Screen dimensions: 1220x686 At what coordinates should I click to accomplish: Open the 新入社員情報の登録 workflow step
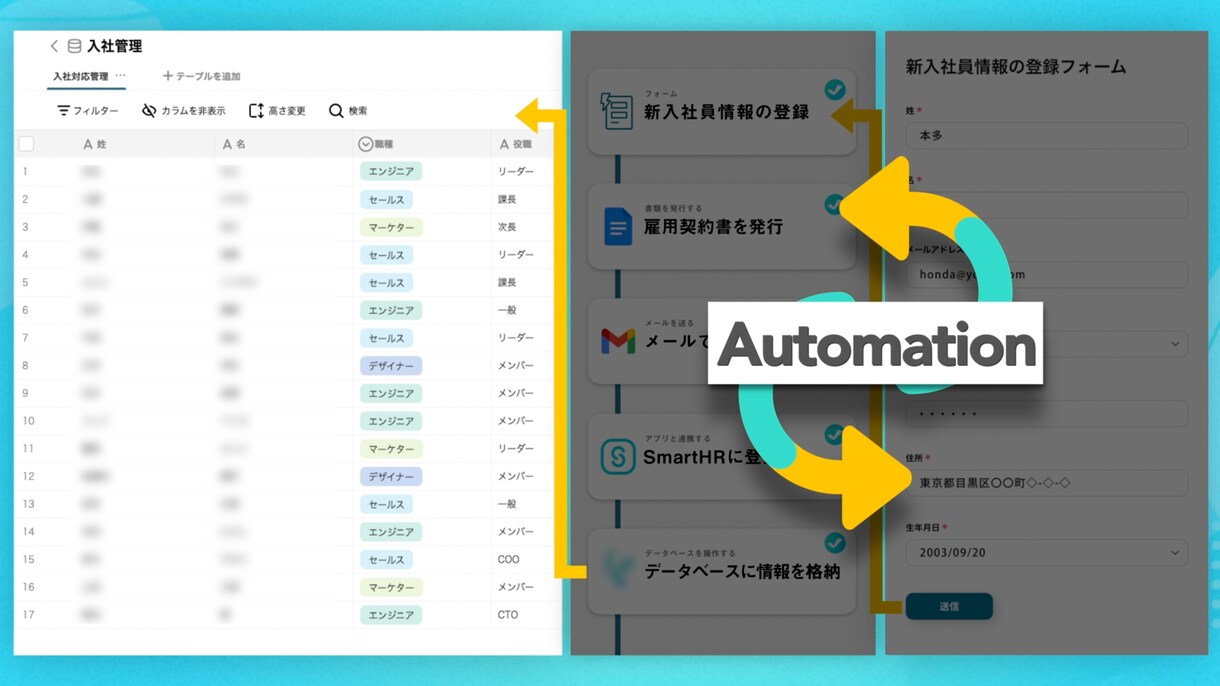coord(722,111)
